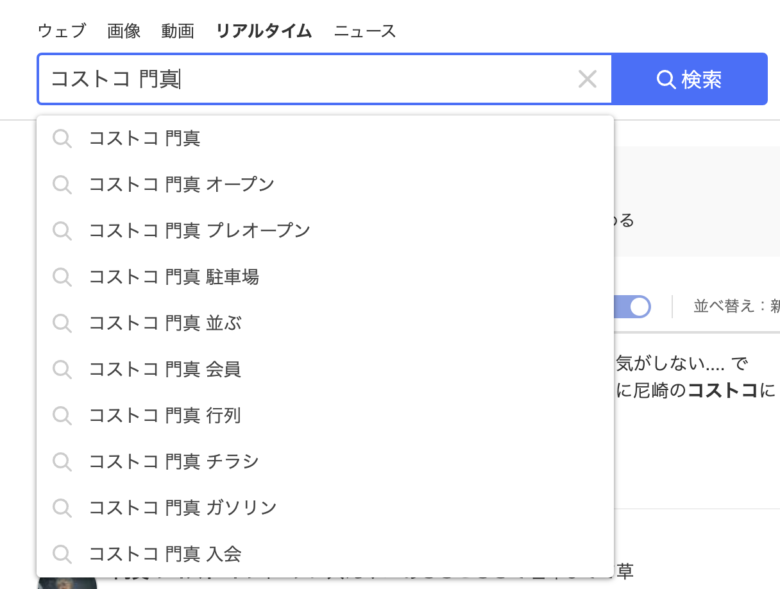Choose suggestion コストコ 門真 駐車場
Screen dimensions: 780x589
[325, 277]
